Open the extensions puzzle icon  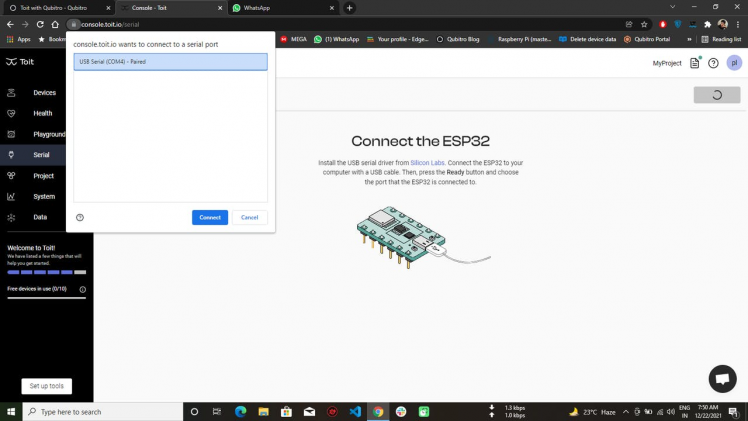707,24
